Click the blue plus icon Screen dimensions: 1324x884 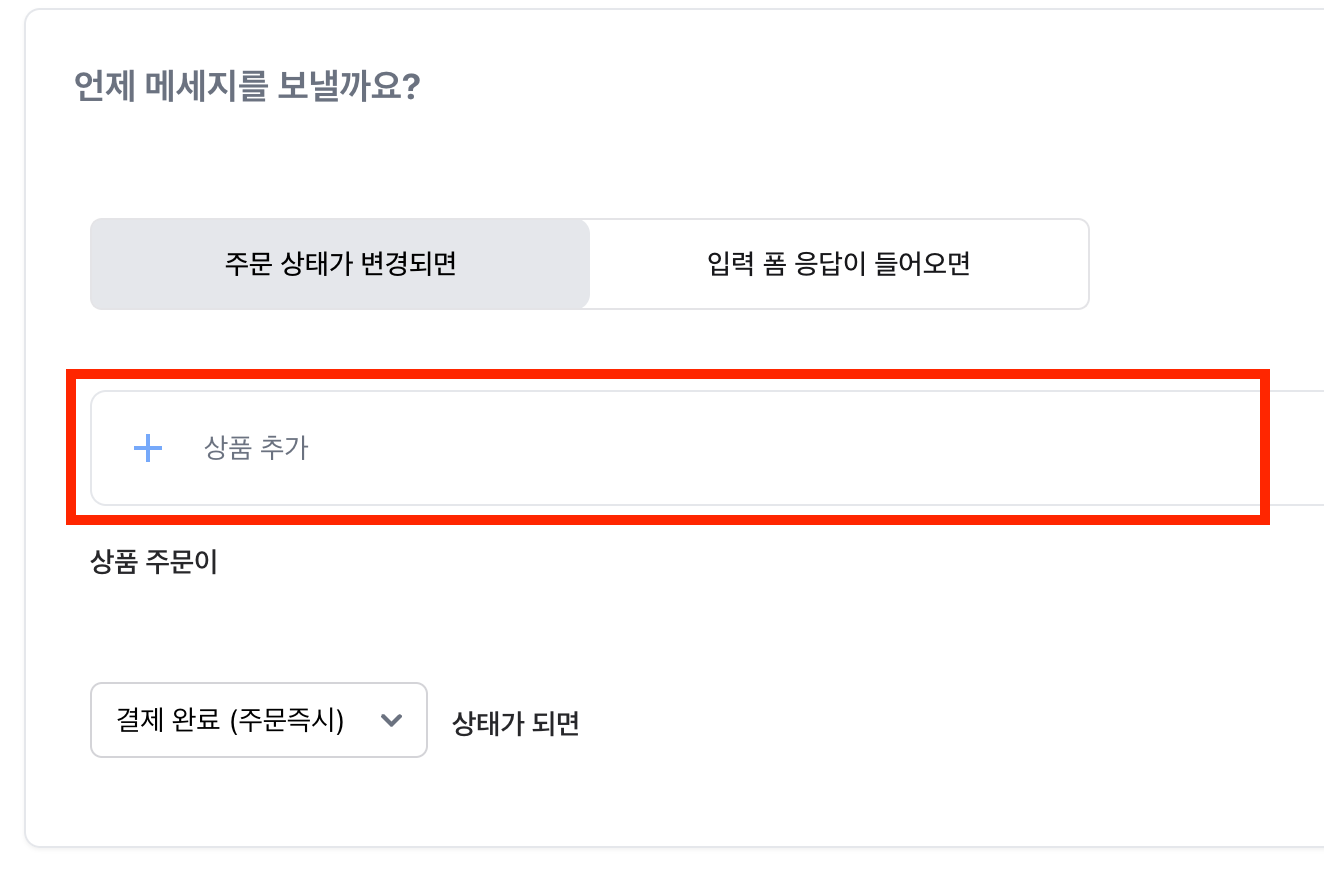click(148, 448)
